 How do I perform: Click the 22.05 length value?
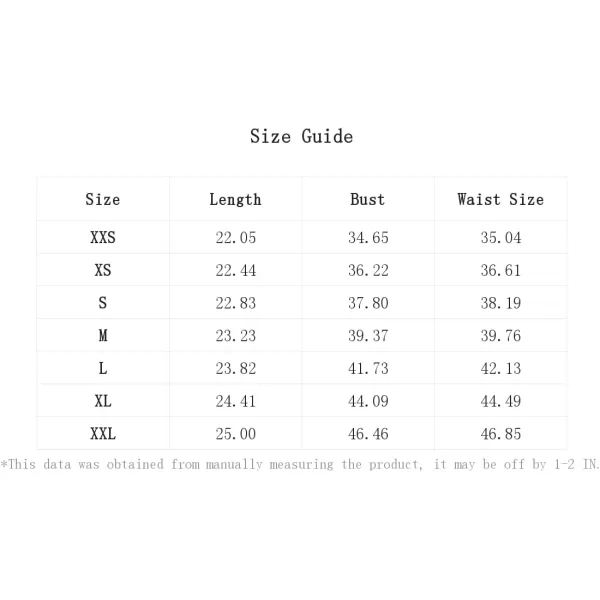click(x=235, y=238)
